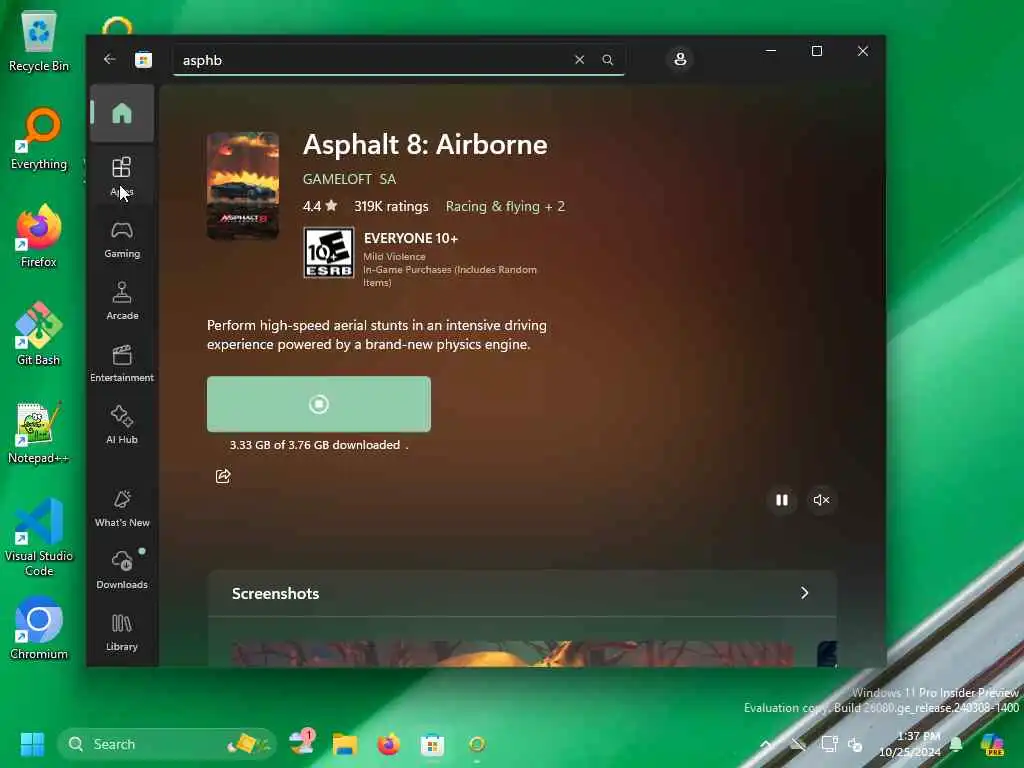Click the Microsoft Store logo icon
This screenshot has width=1024, height=768.
143,60
